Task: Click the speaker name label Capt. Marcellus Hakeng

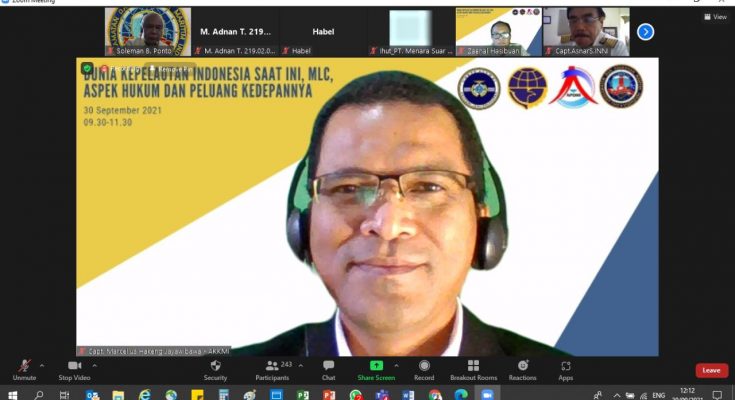Action: point(154,351)
